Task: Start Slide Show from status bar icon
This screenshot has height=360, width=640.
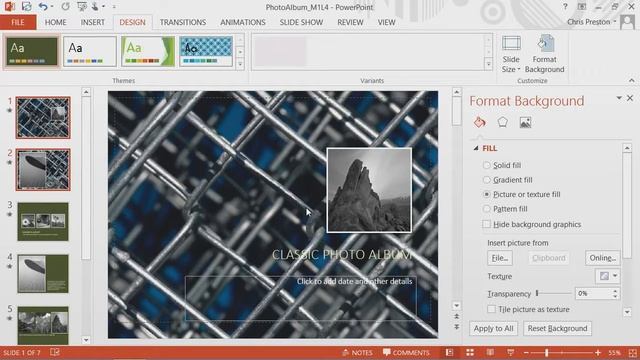Action: 510,352
